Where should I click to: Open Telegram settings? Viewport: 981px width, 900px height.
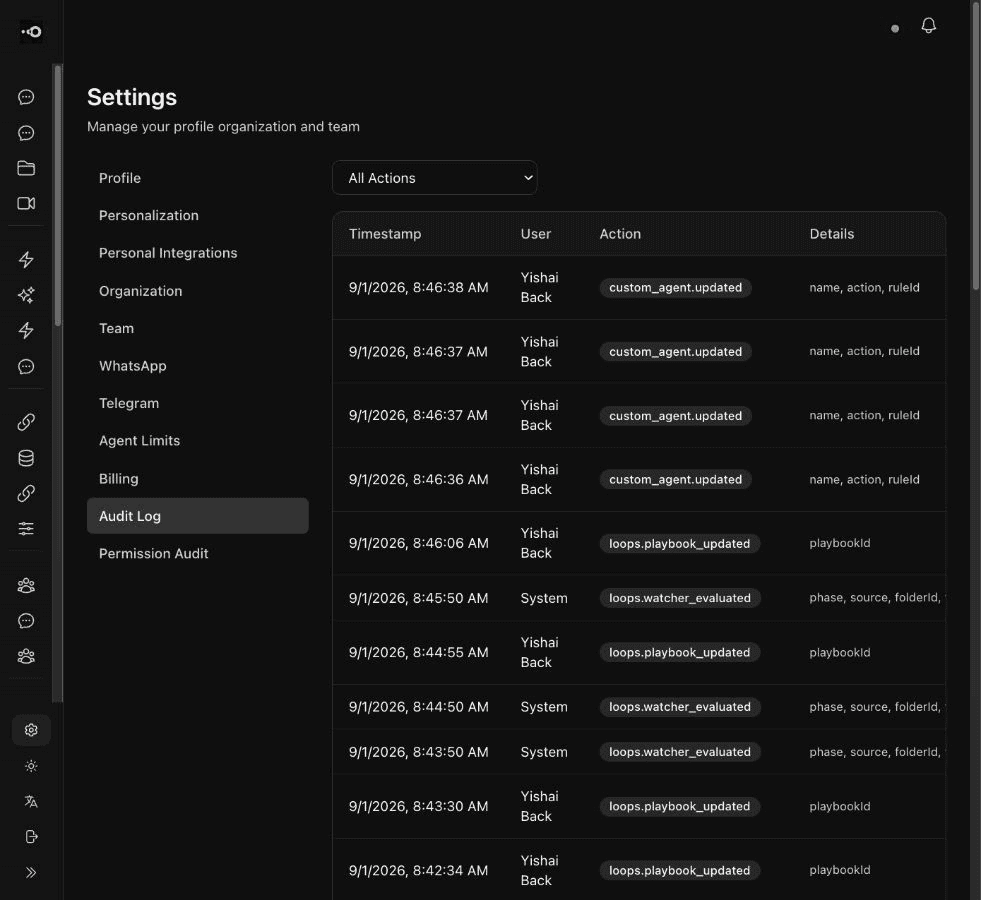pyautogui.click(x=198, y=403)
